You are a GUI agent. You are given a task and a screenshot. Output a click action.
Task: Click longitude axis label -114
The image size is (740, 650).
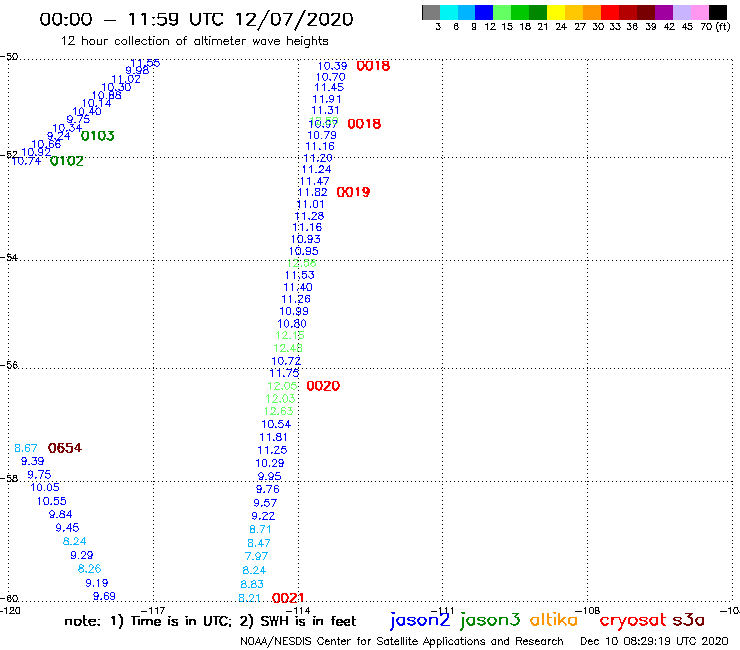[298, 610]
